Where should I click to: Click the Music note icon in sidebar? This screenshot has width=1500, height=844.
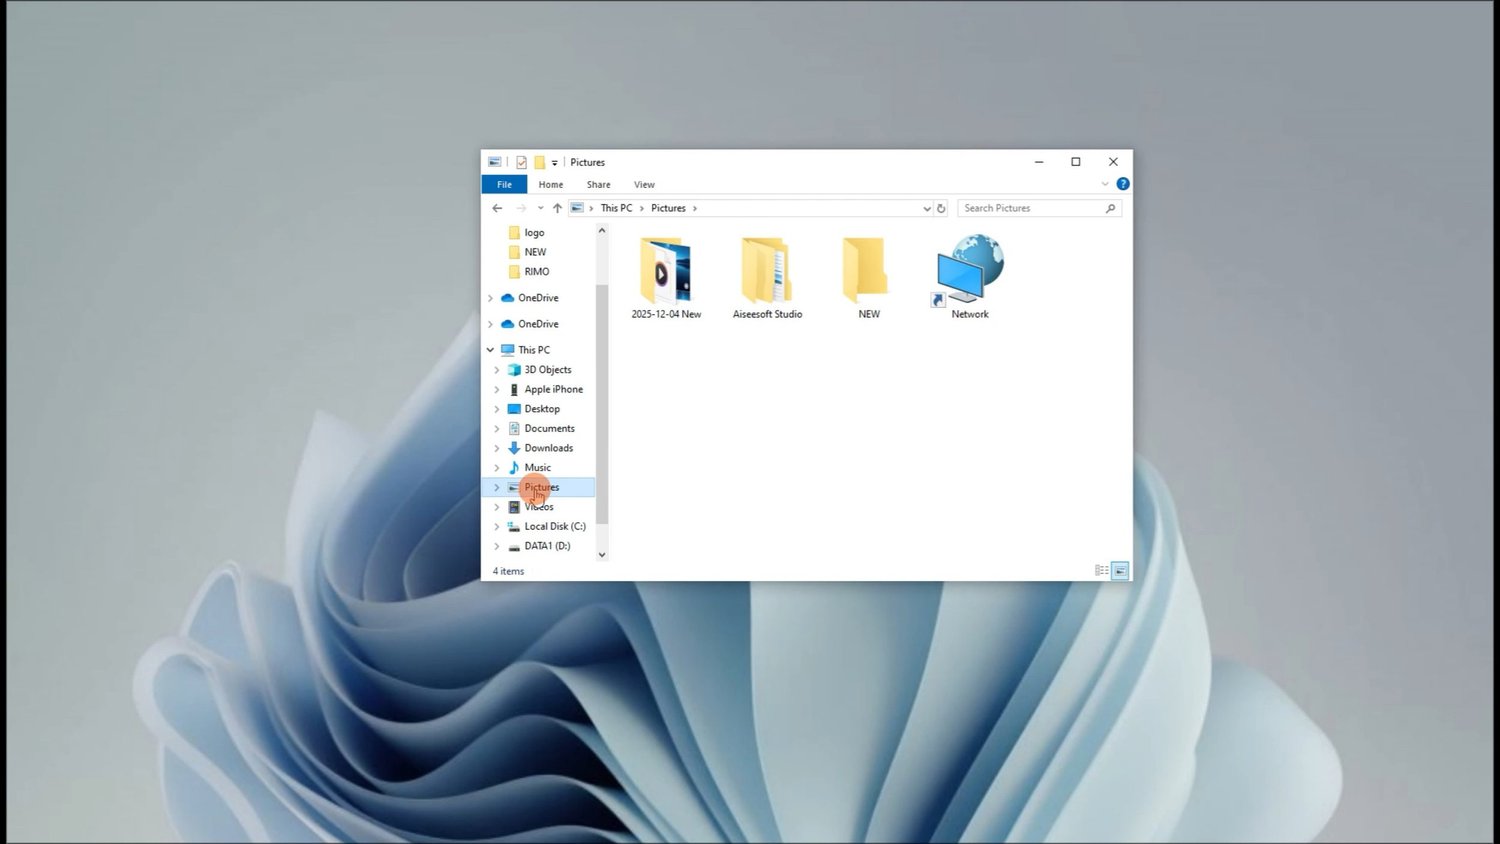514,467
